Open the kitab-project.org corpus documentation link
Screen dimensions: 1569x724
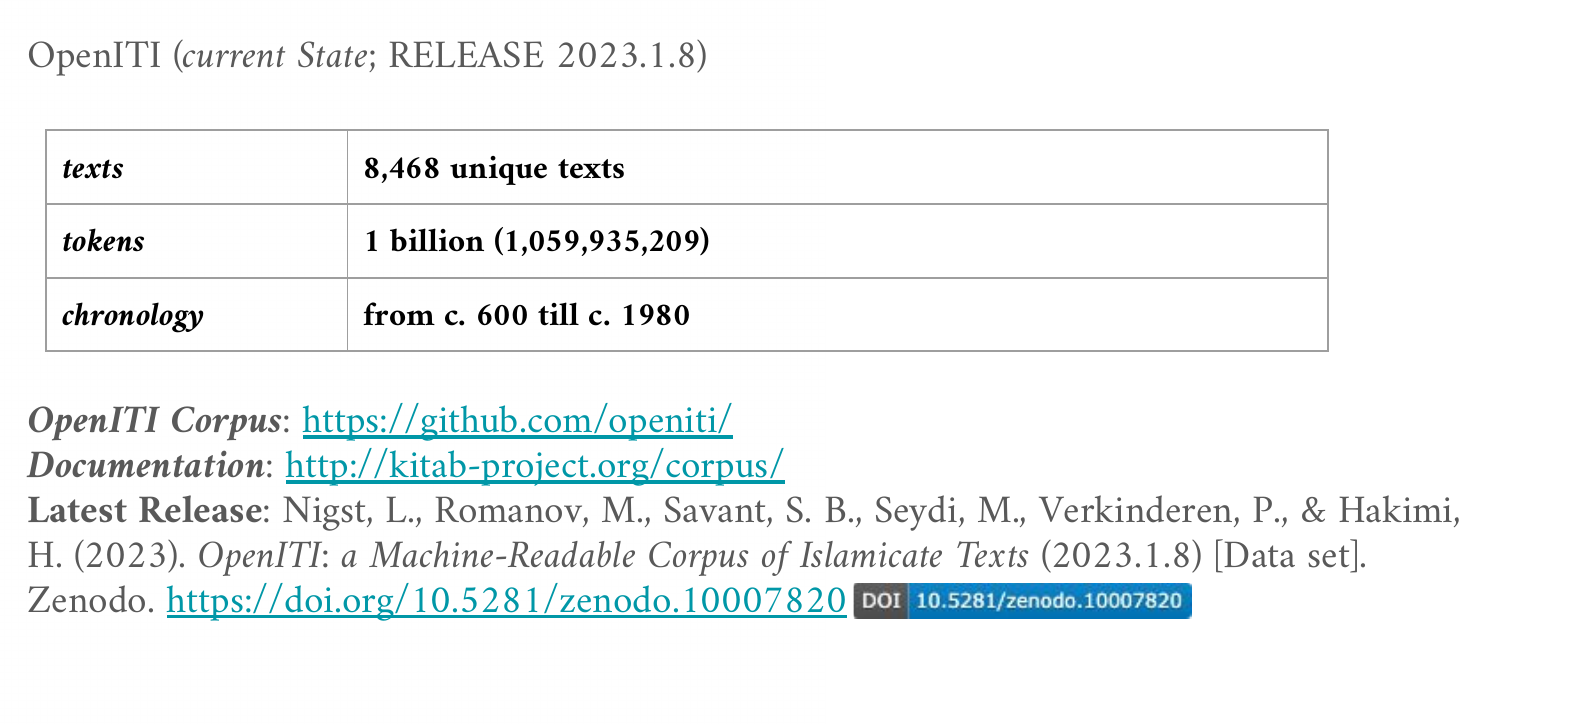point(535,465)
